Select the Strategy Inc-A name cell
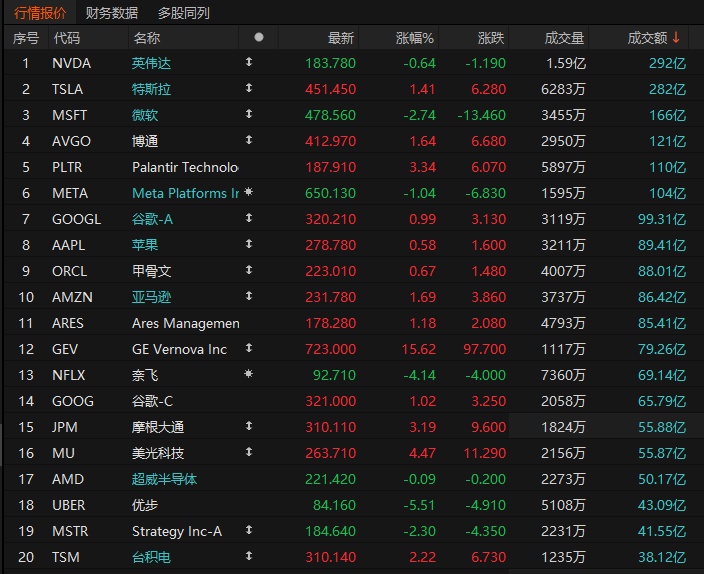Image resolution: width=704 pixels, height=574 pixels. (177, 531)
